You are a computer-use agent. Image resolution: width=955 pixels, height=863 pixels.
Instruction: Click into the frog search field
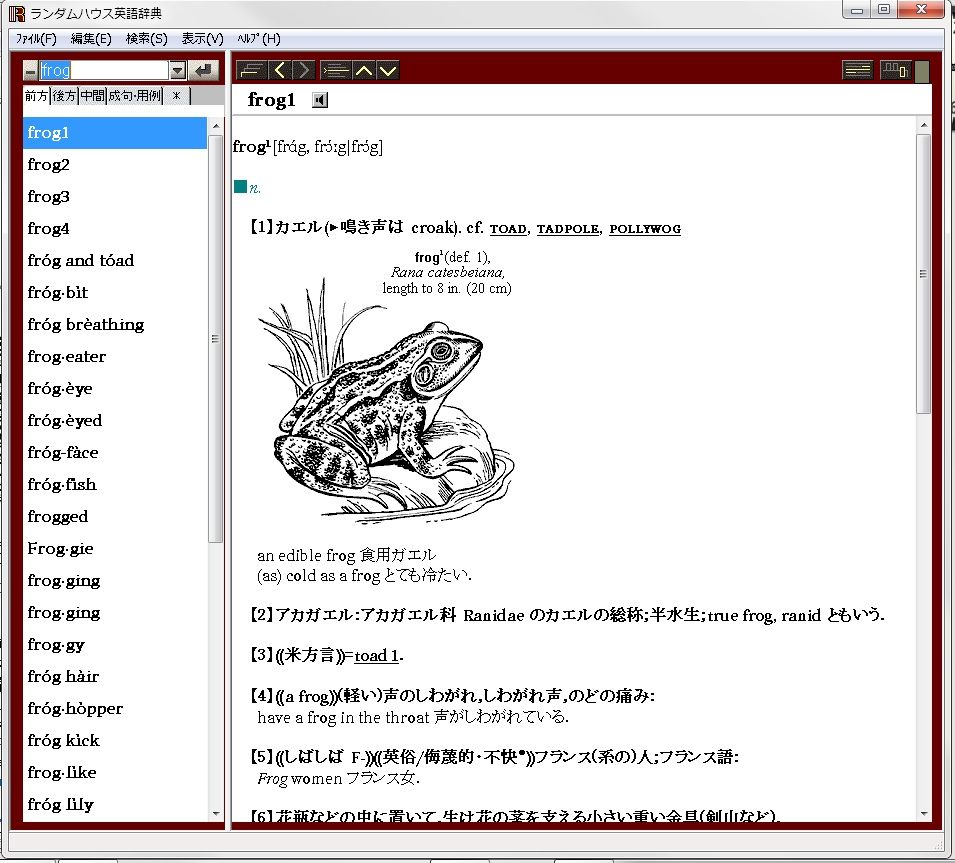104,71
